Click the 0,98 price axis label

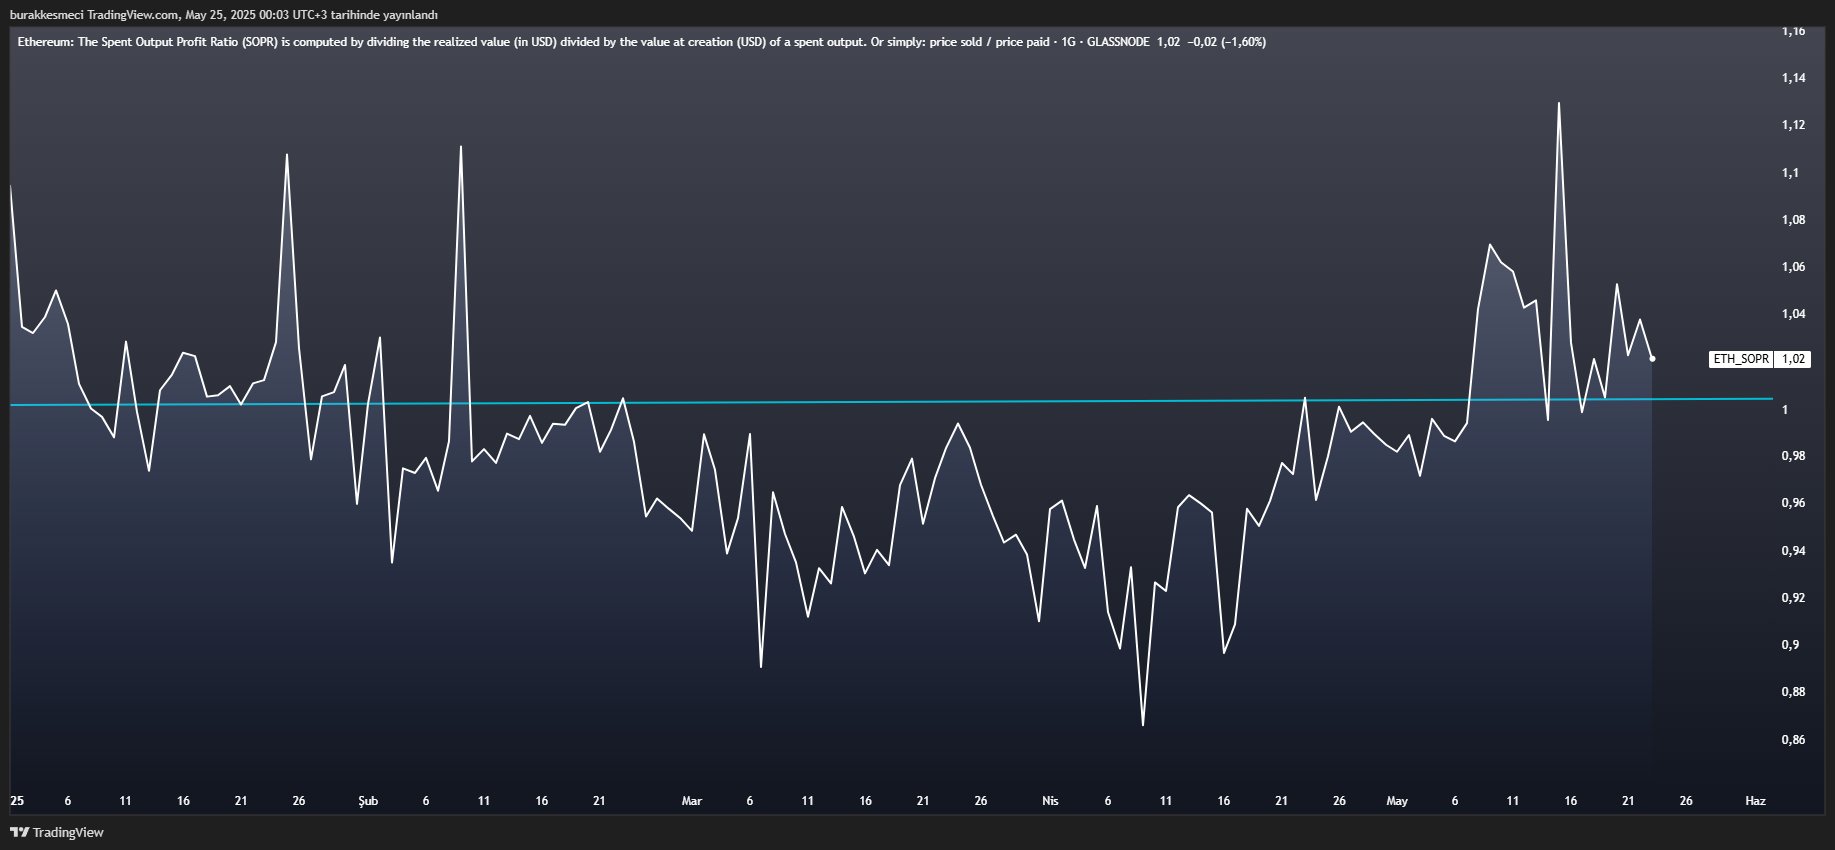pos(1793,456)
